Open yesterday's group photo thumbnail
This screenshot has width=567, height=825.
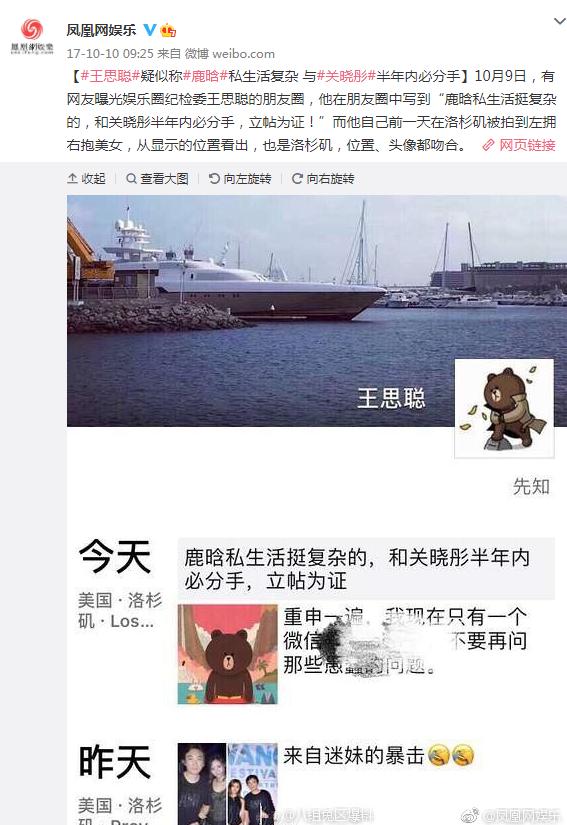click(228, 783)
